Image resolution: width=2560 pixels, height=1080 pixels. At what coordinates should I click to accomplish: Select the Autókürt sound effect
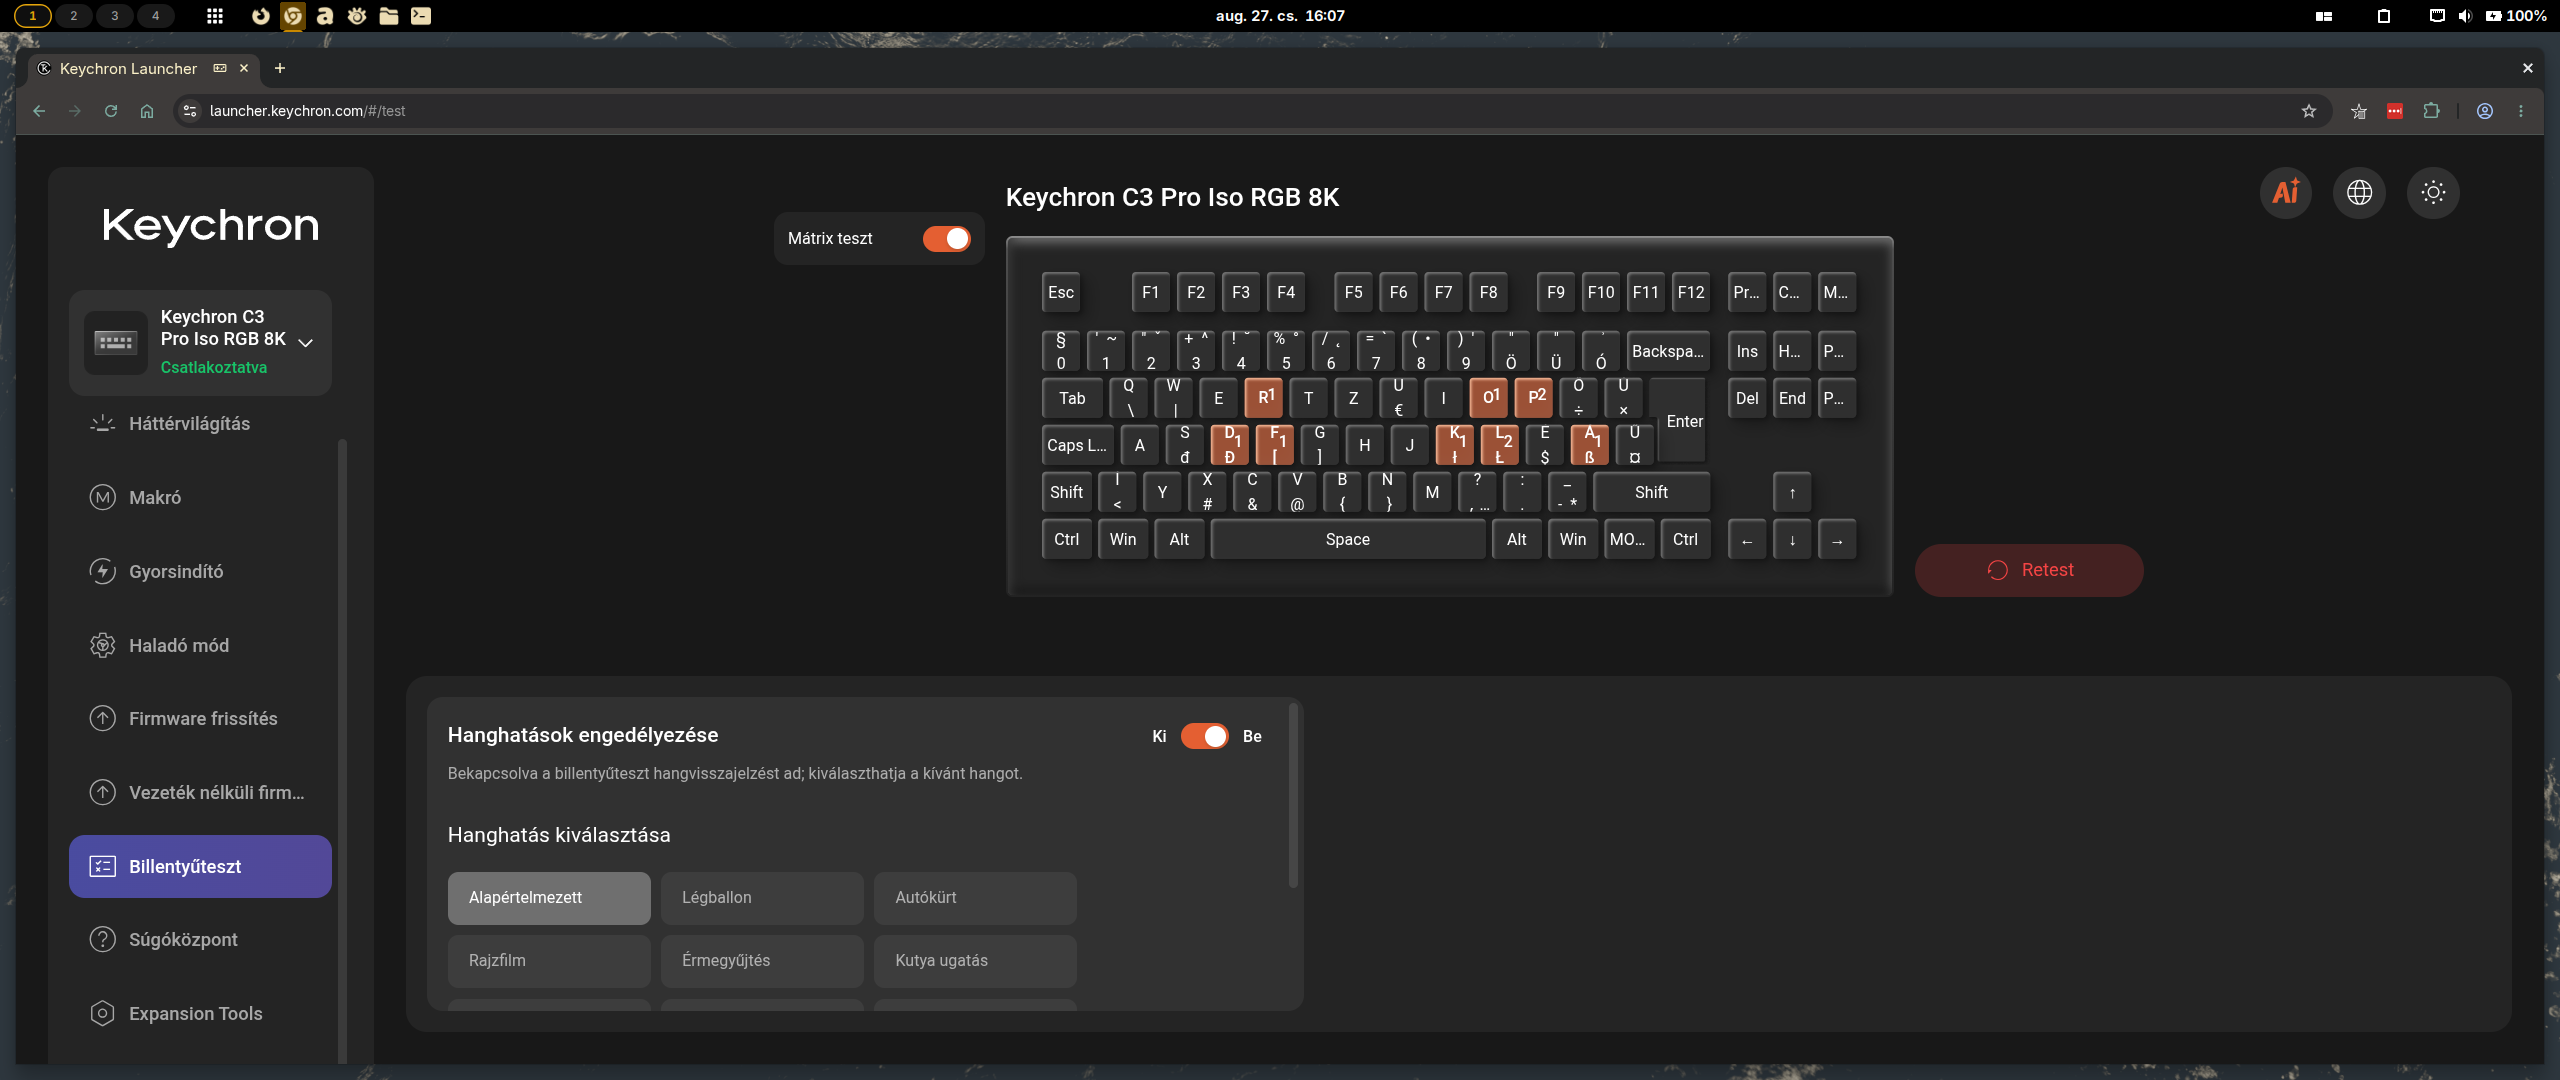[975, 898]
